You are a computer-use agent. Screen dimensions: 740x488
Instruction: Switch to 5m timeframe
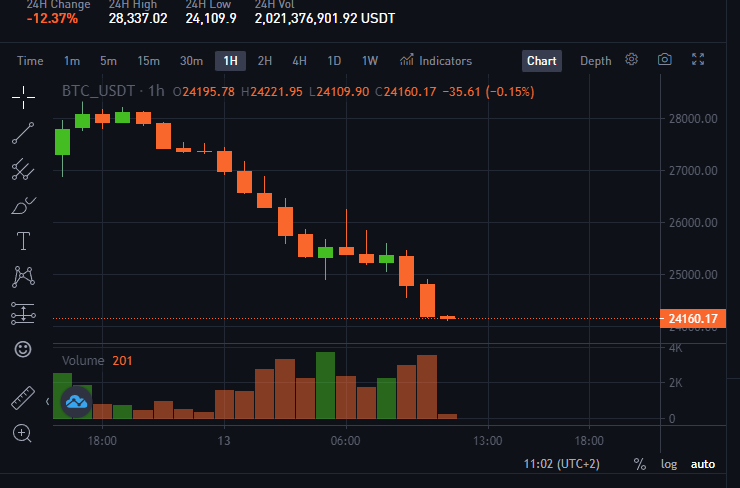[x=108, y=61]
